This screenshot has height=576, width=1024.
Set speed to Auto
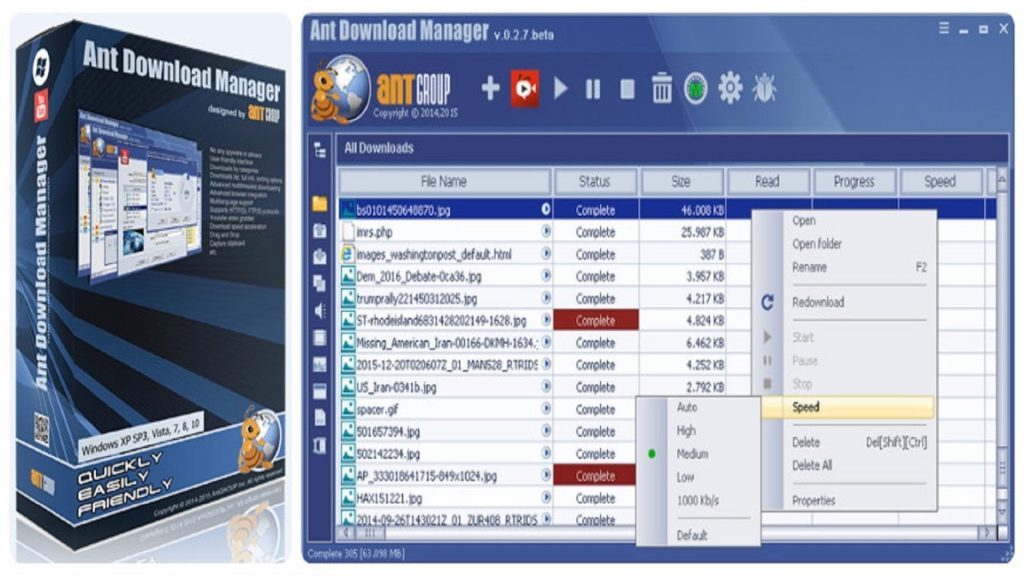[687, 408]
